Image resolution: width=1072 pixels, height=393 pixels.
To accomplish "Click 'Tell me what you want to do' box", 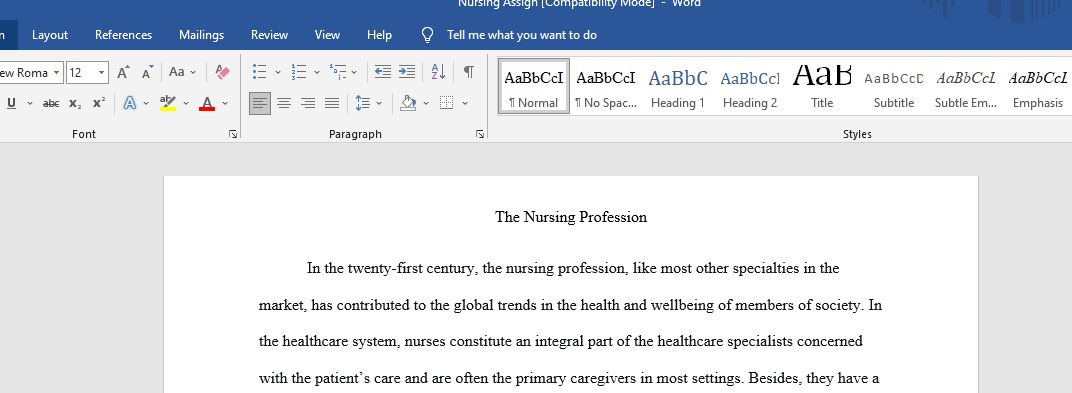I will (522, 35).
